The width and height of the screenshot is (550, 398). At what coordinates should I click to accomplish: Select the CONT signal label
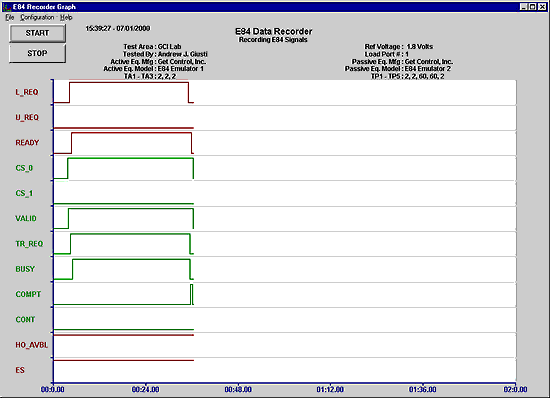tap(25, 319)
